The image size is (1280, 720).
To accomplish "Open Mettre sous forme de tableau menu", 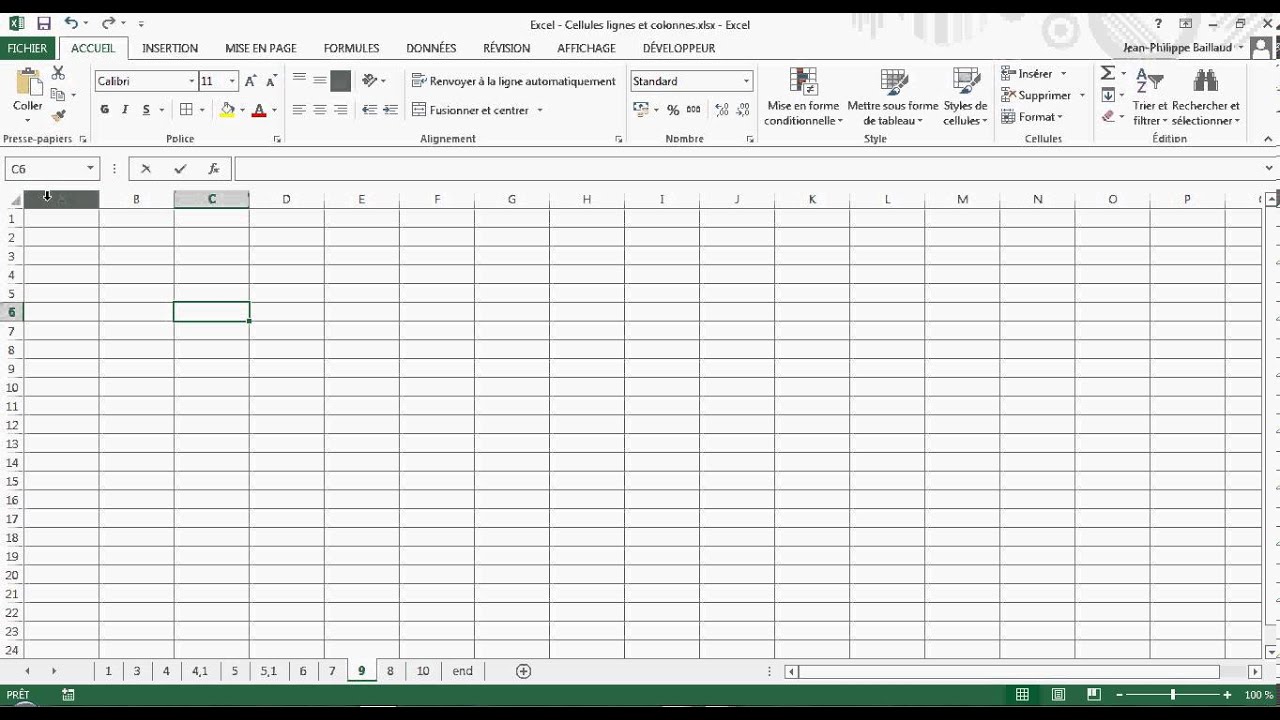I will coord(893,97).
